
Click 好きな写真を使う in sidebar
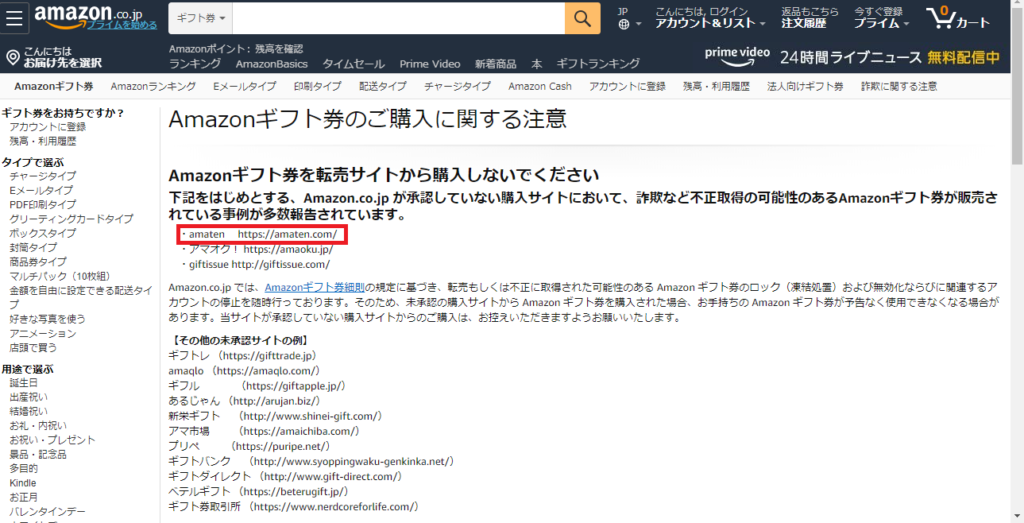click(47, 319)
